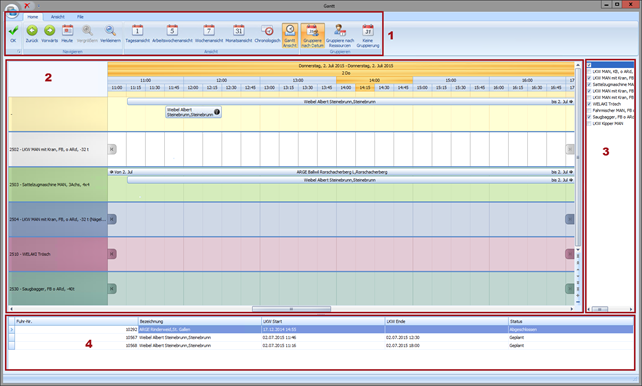Open the round application menu button
Image resolution: width=642 pixels, height=386 pixels.
[x=12, y=11]
